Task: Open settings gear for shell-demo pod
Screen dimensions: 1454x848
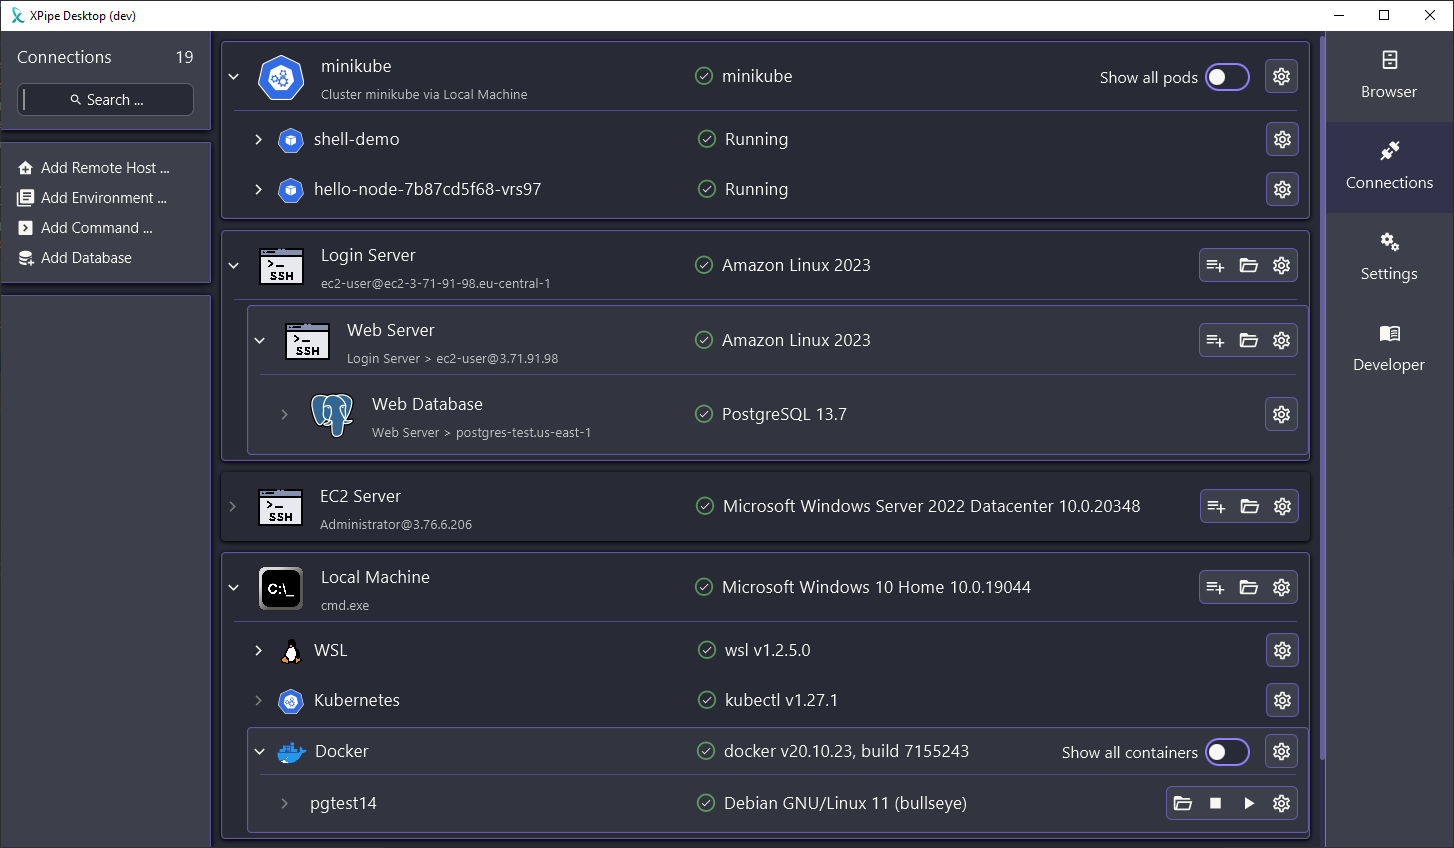Action: coord(1282,139)
